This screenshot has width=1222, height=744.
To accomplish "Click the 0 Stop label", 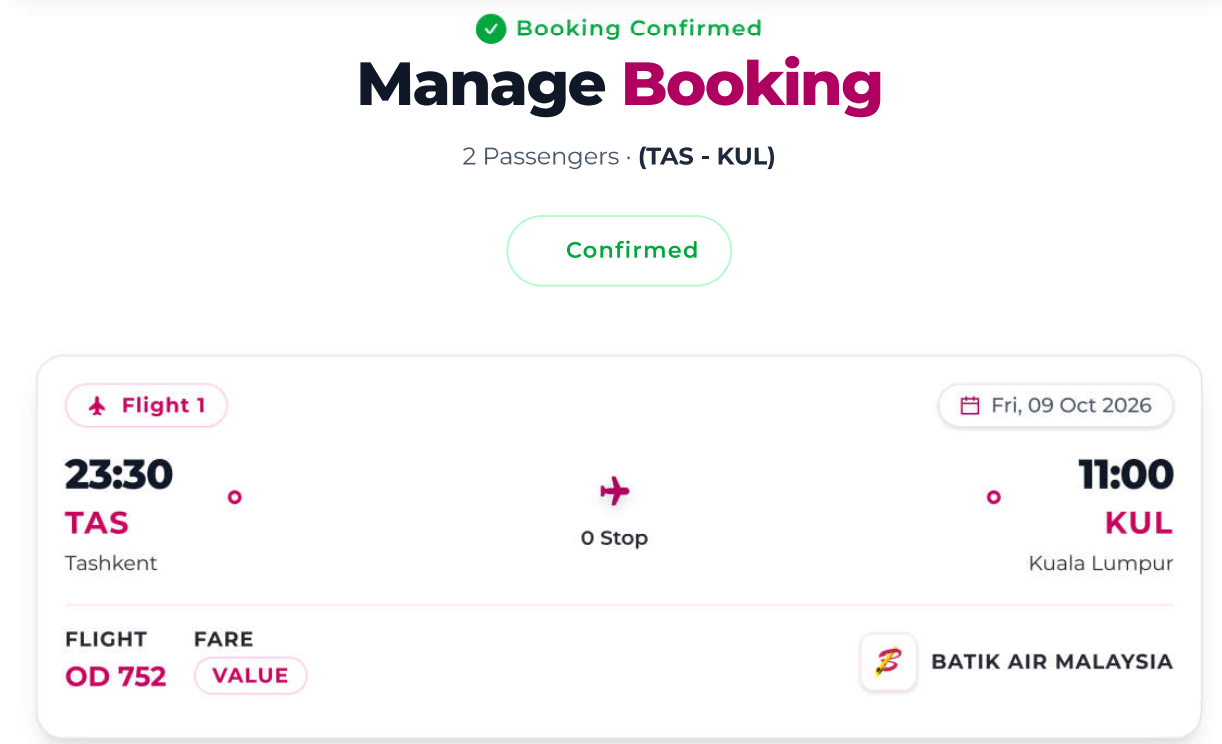I will 615,538.
